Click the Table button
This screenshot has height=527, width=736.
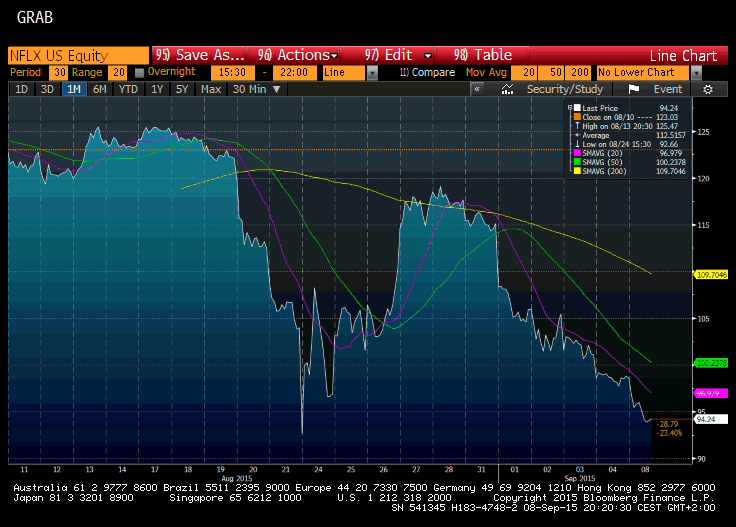click(x=482, y=55)
